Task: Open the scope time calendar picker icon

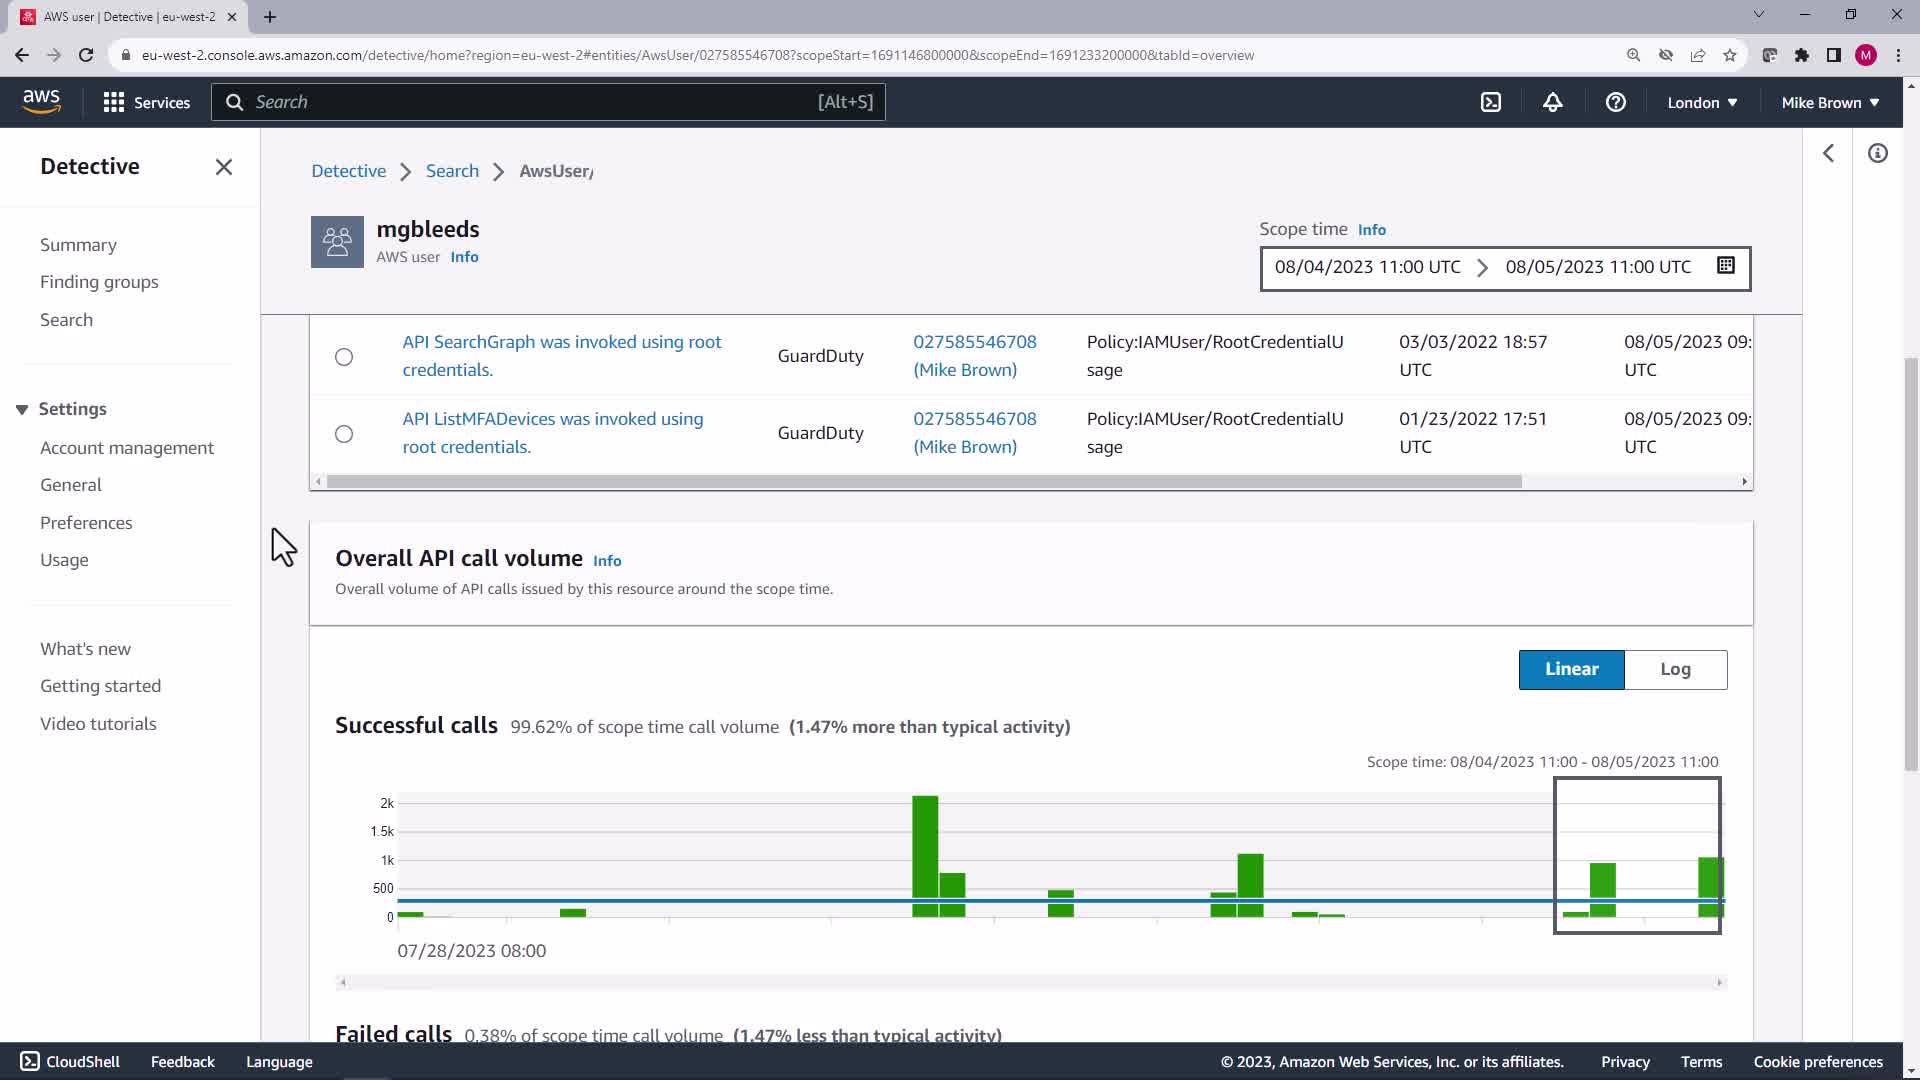Action: [1726, 266]
